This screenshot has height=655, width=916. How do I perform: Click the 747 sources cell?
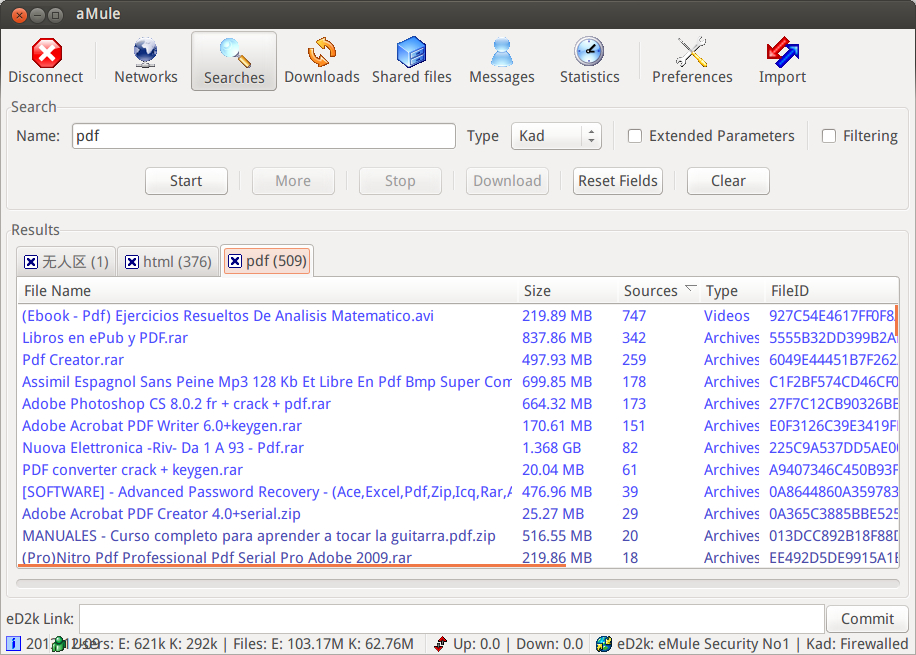tap(634, 316)
